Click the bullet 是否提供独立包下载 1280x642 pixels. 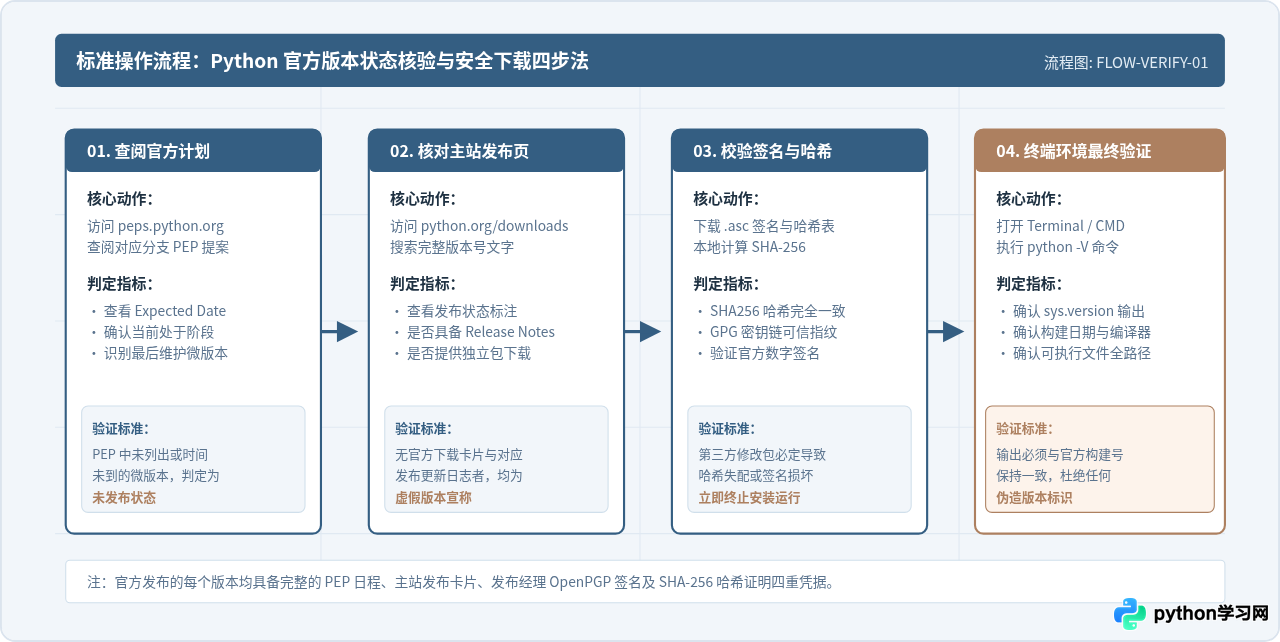tap(469, 353)
